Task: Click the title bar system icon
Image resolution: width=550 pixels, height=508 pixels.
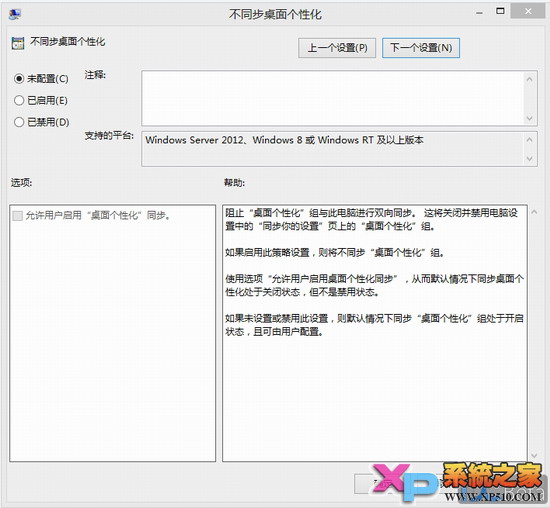Action: [15, 14]
